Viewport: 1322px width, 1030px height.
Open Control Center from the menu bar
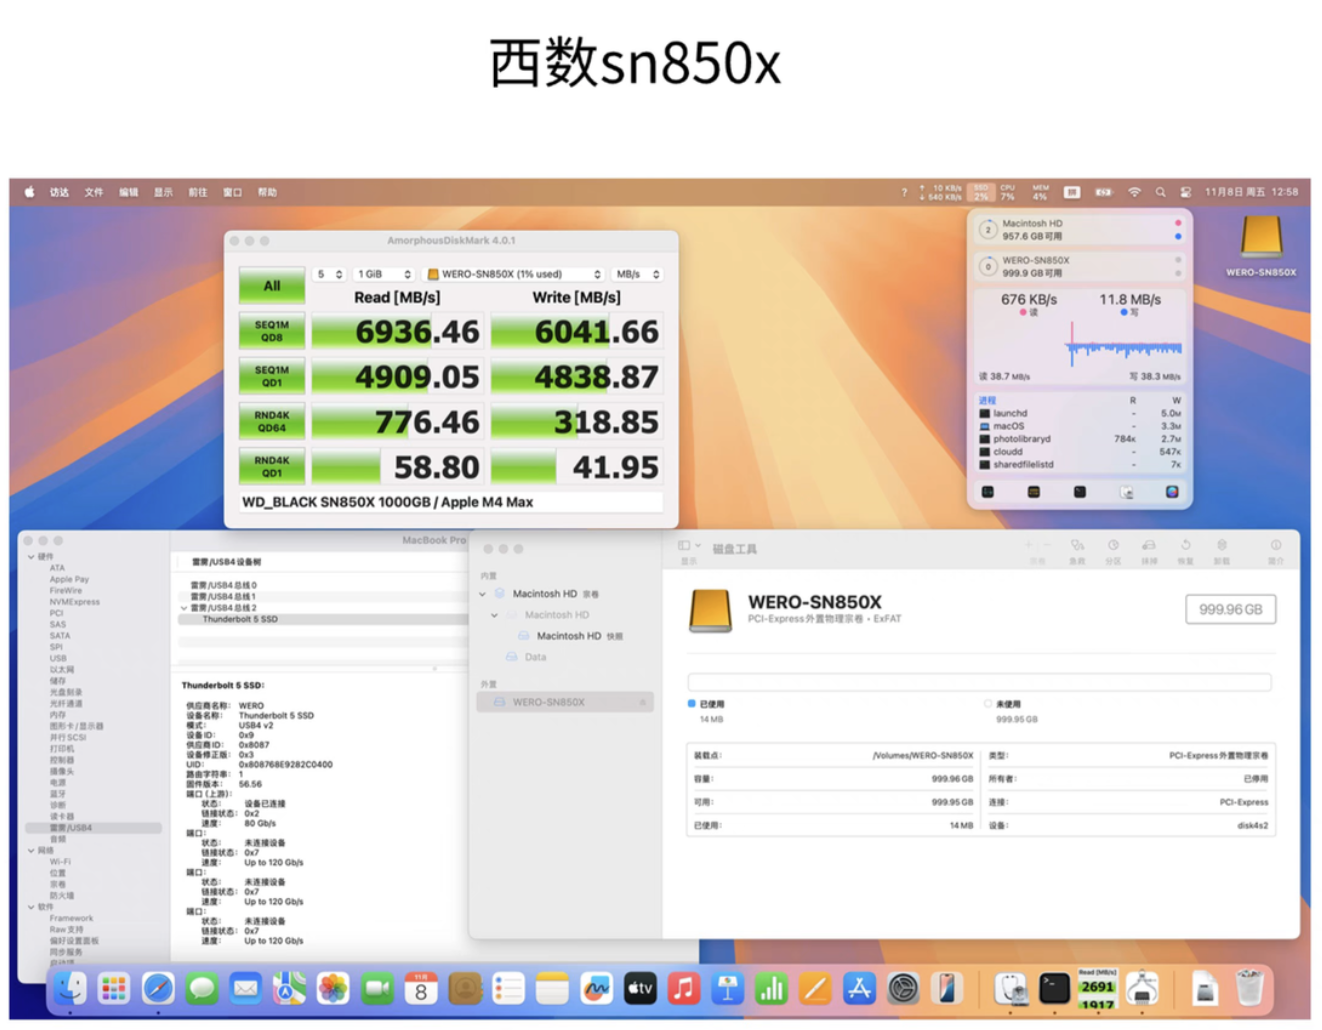coord(1186,192)
